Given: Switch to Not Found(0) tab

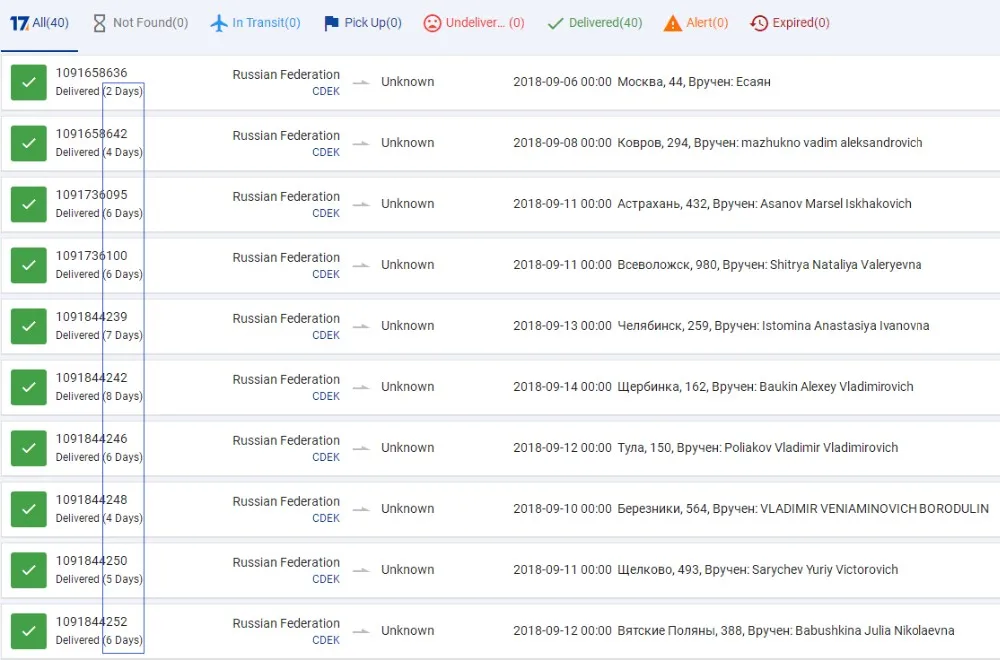Looking at the screenshot, I should coord(140,23).
